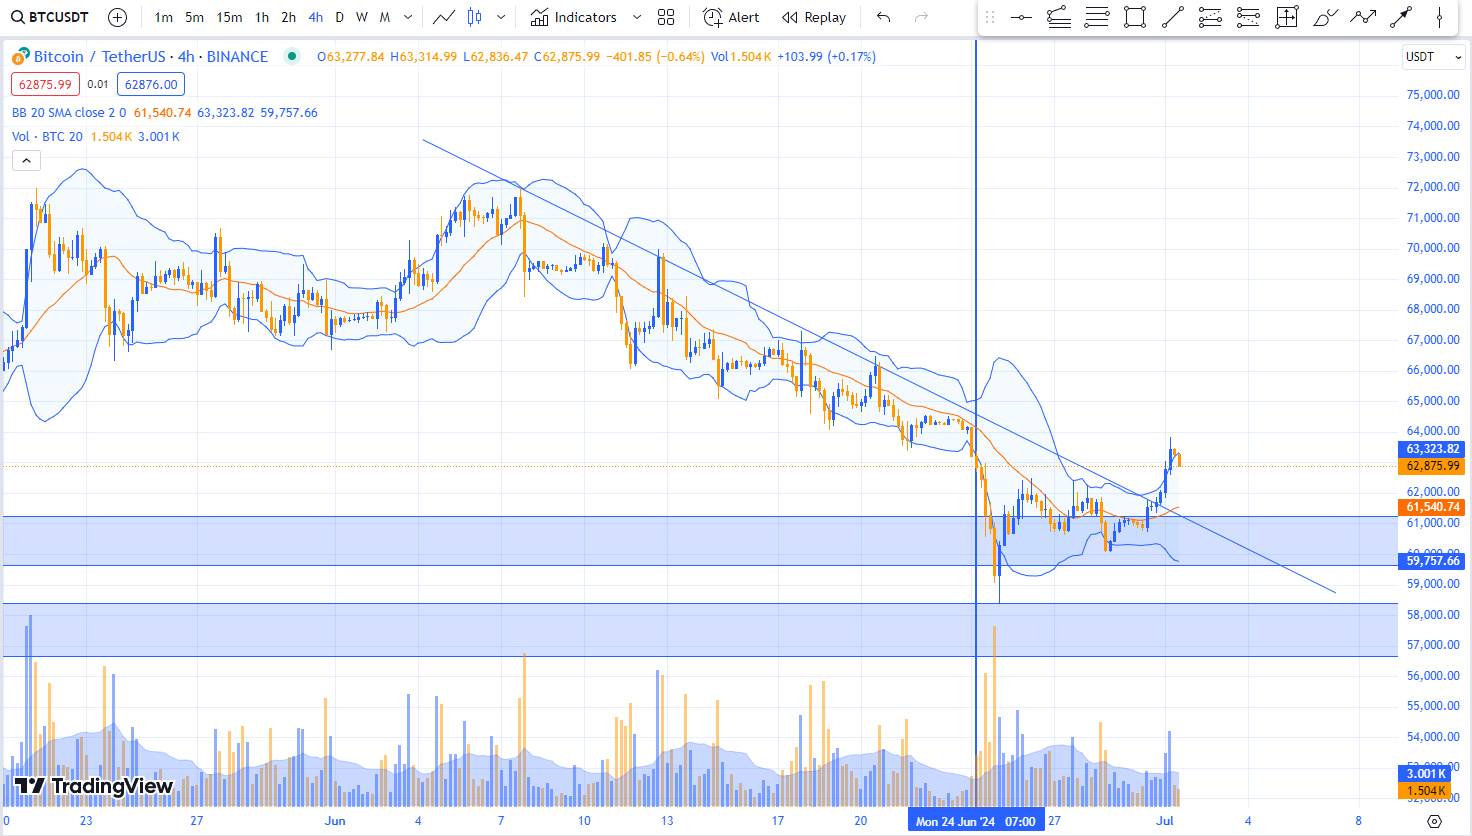Click the 3.001K volume axis label

tap(1426, 774)
